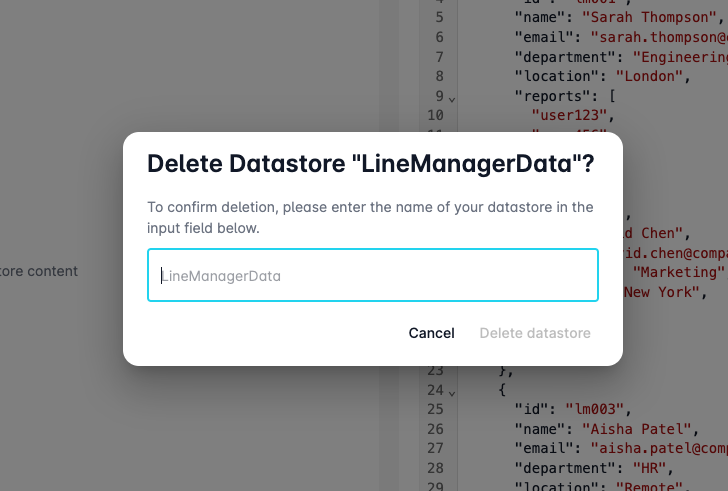Image resolution: width=728 pixels, height=491 pixels.
Task: Click line number 28 in the gutter
Action: pos(435,468)
